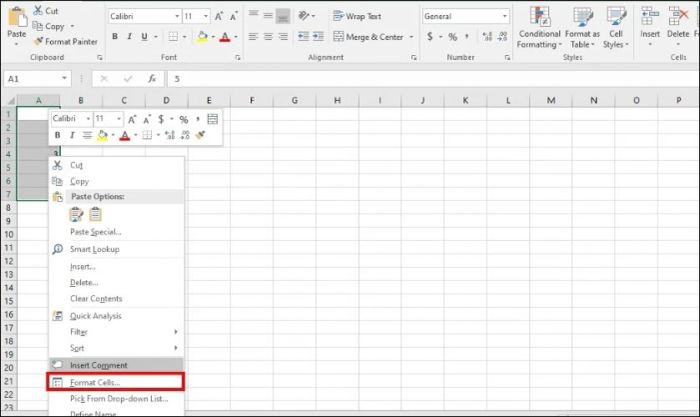Open Number group dialog launcher
The width and height of the screenshot is (700, 417).
coord(507,58)
